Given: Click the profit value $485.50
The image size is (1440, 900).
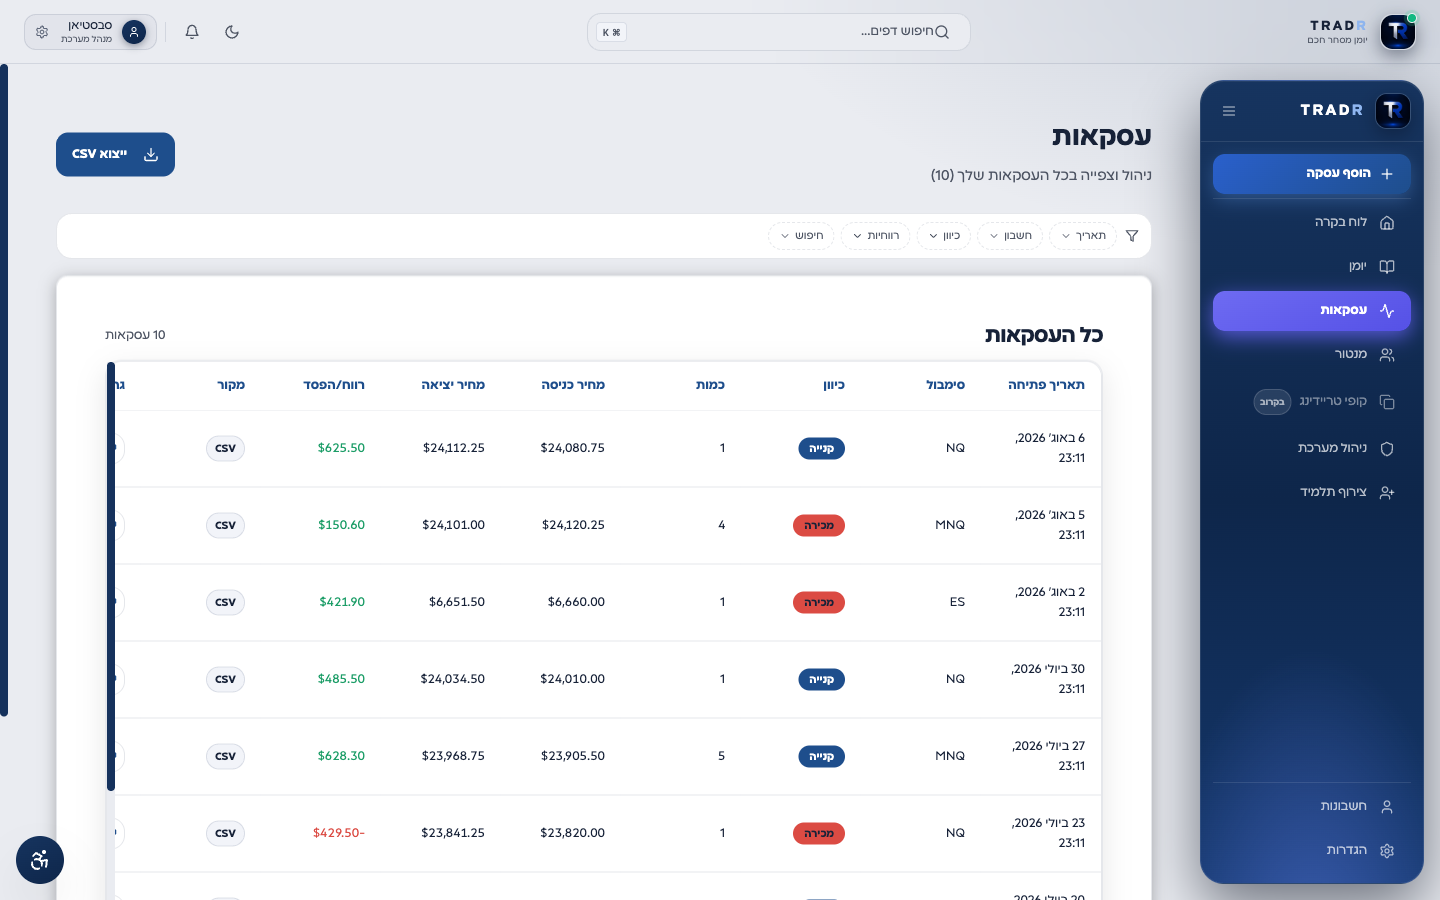Looking at the screenshot, I should click(341, 679).
